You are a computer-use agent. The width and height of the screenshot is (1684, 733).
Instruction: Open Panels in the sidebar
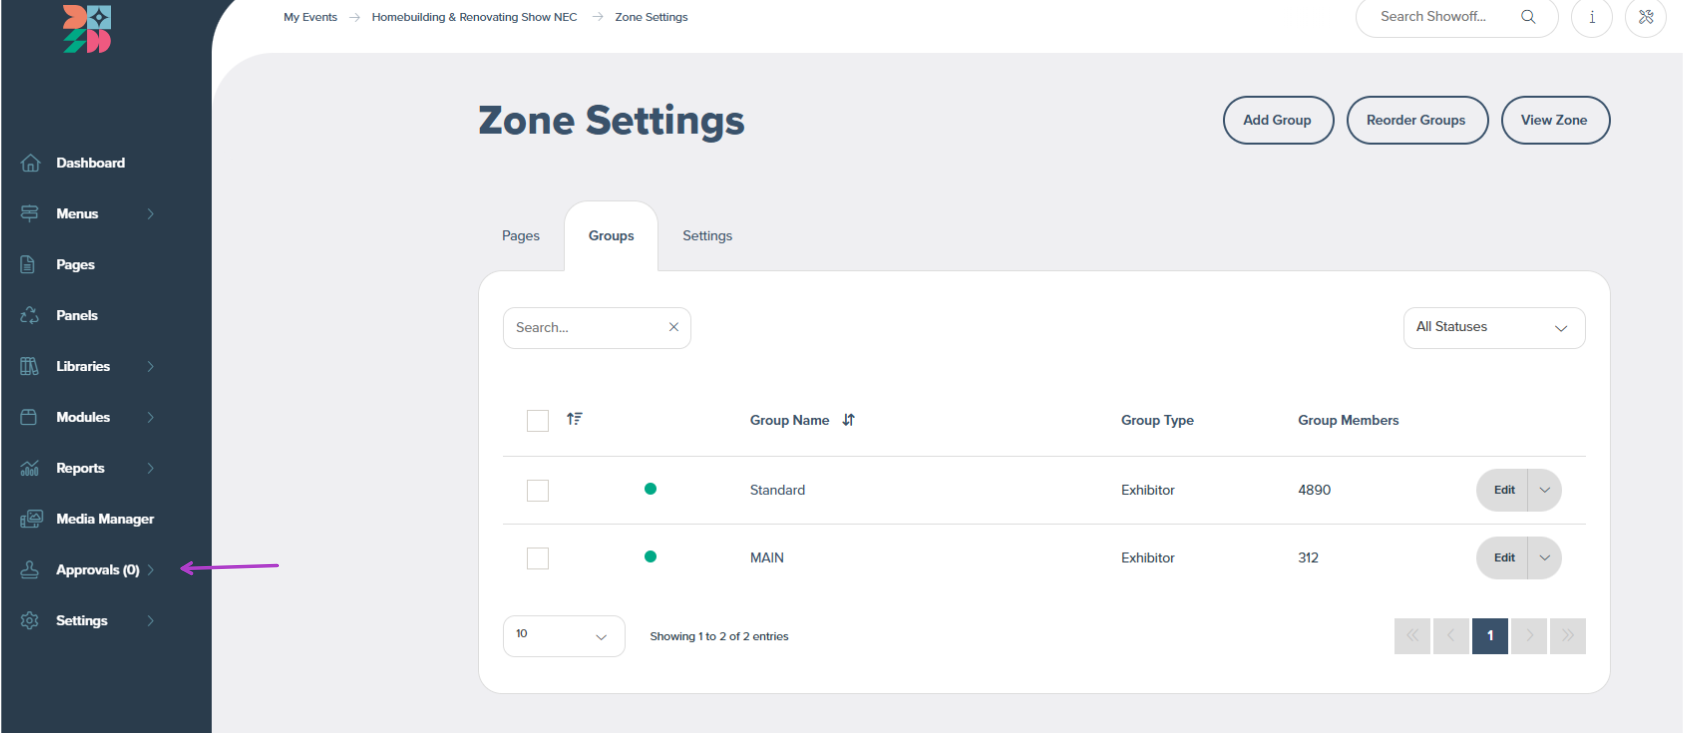click(x=77, y=315)
